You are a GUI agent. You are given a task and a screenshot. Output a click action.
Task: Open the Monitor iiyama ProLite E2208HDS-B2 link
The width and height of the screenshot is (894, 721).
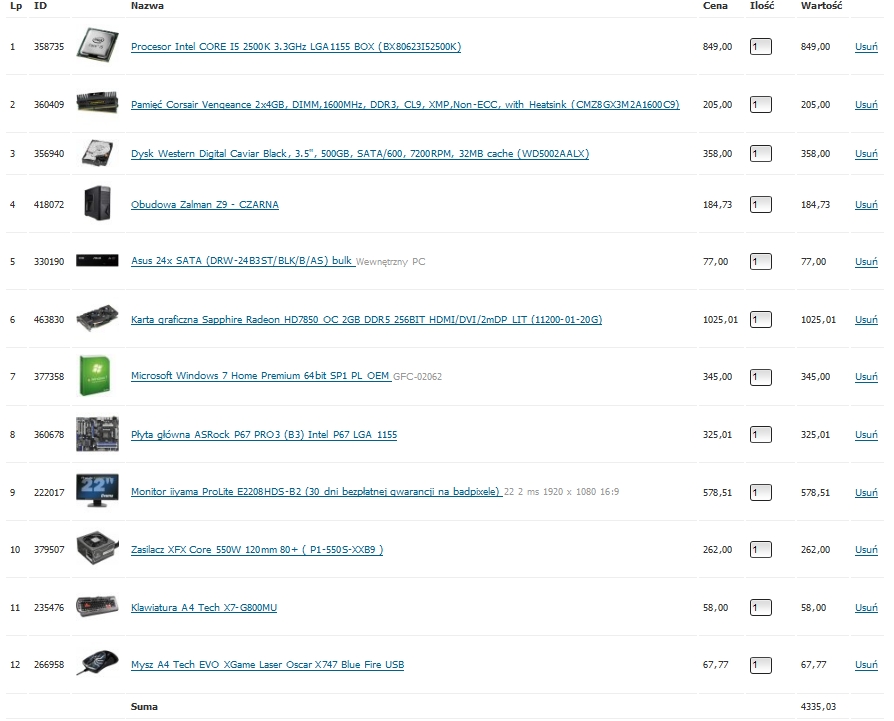[316, 492]
